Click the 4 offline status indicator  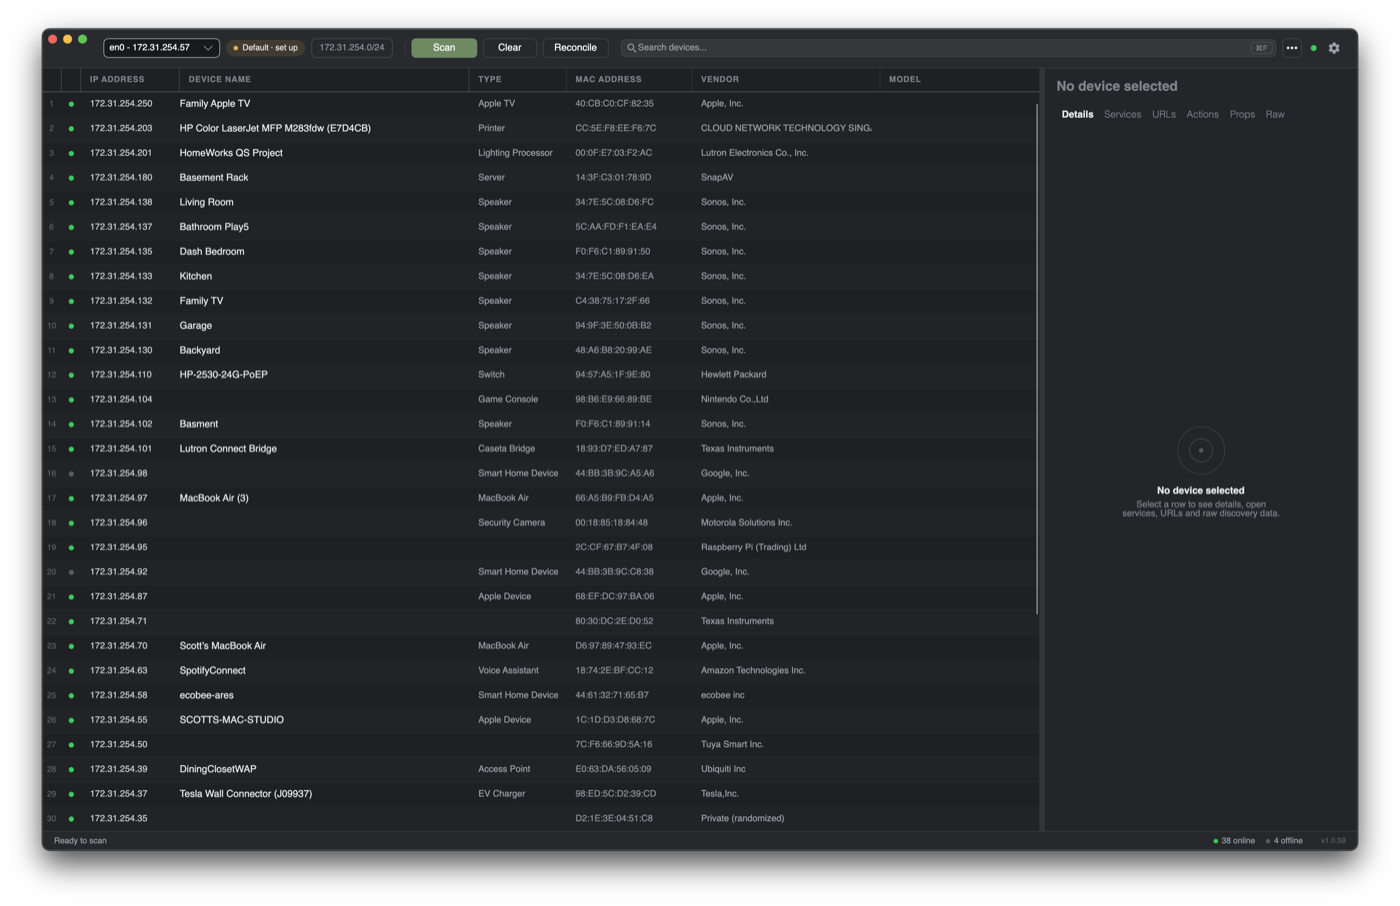[x=1284, y=841]
